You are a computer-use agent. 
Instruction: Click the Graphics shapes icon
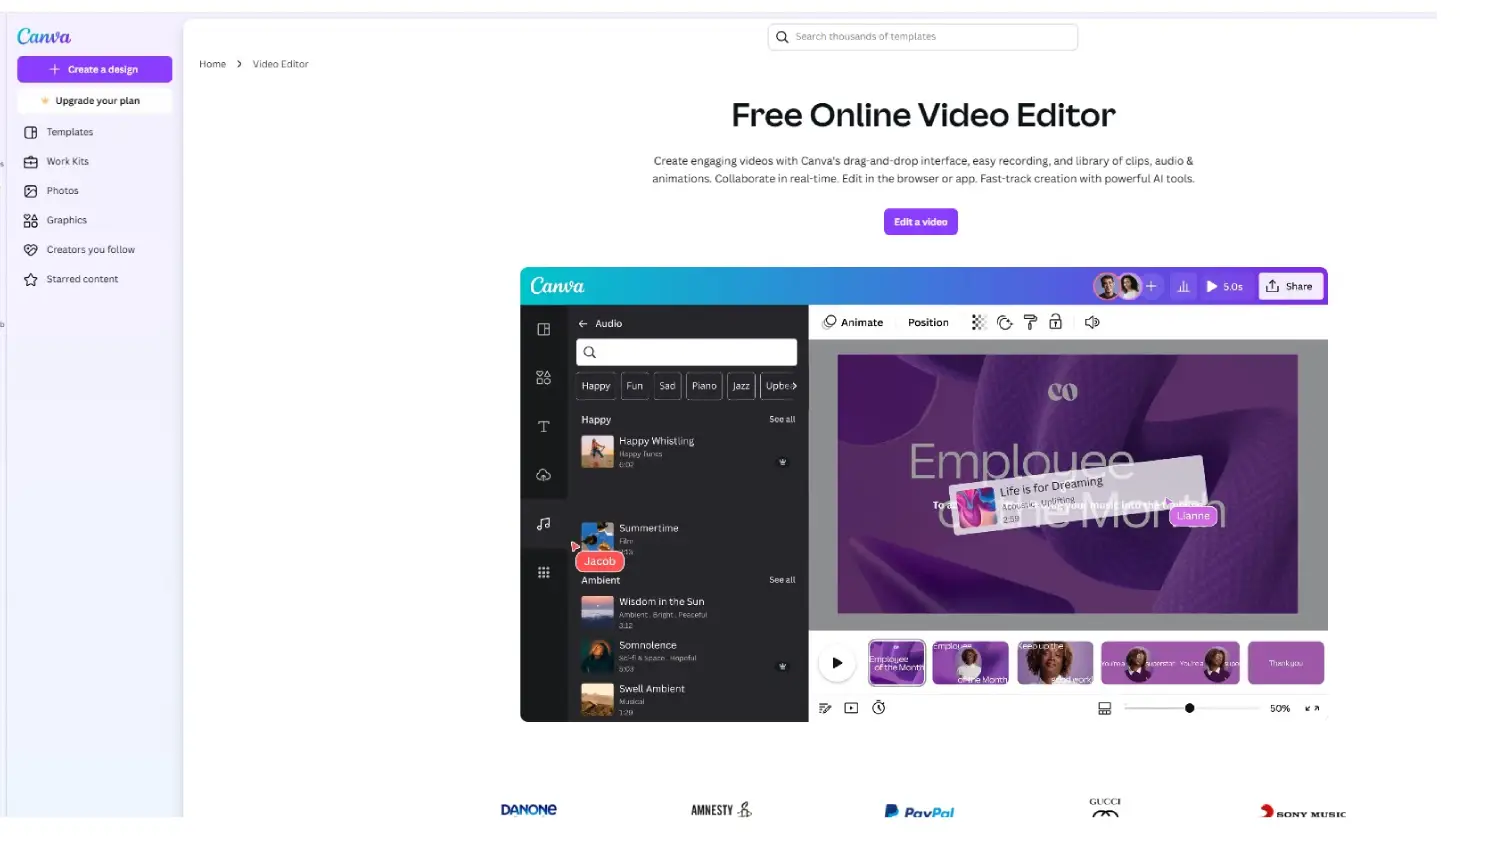coord(31,220)
